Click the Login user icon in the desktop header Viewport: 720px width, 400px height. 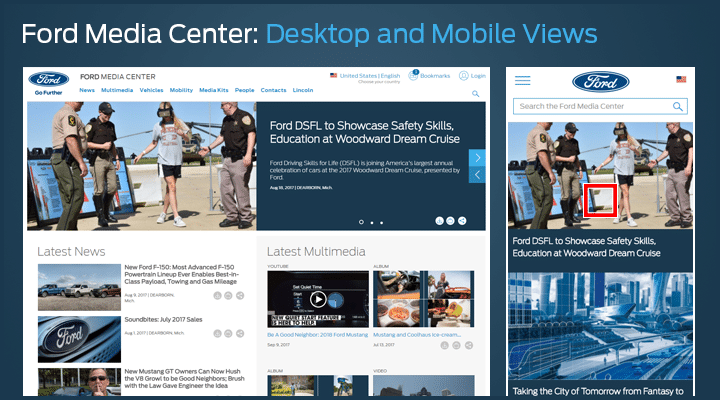463,76
